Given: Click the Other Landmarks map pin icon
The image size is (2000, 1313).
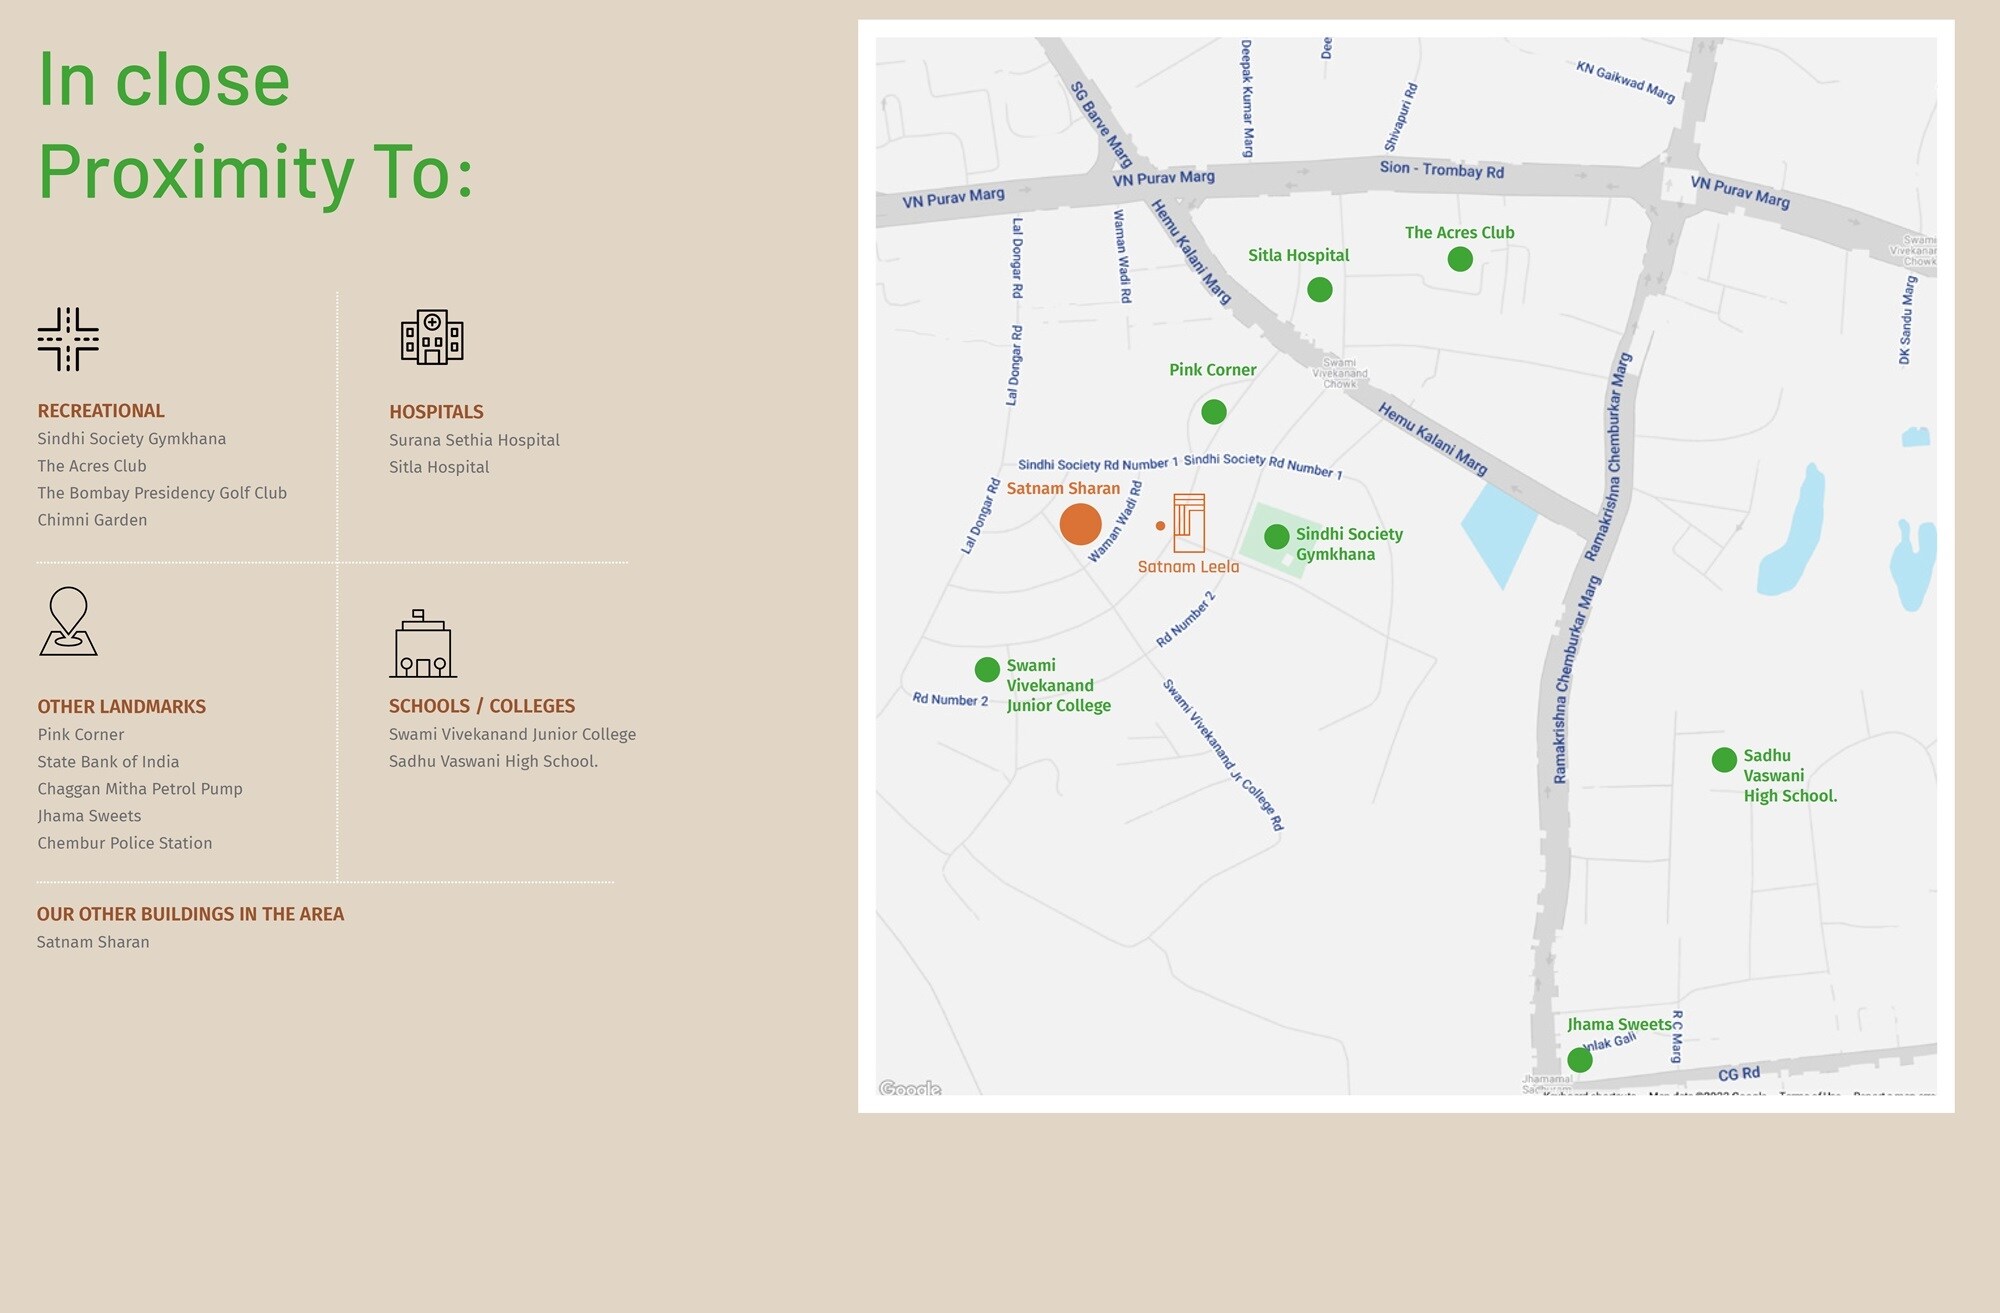Looking at the screenshot, I should pyautogui.click(x=68, y=621).
